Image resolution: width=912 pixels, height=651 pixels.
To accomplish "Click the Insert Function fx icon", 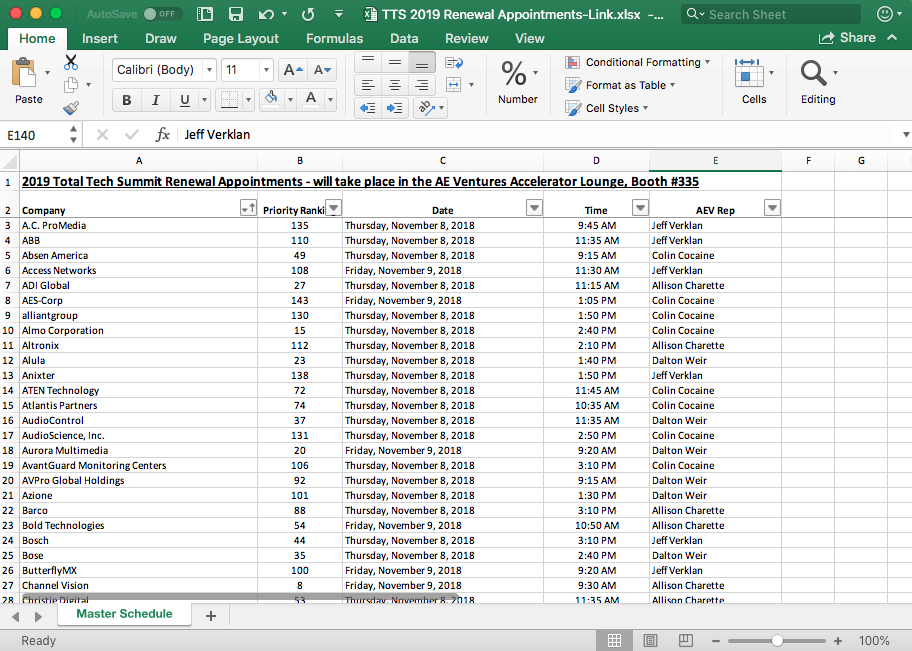I will tap(162, 135).
